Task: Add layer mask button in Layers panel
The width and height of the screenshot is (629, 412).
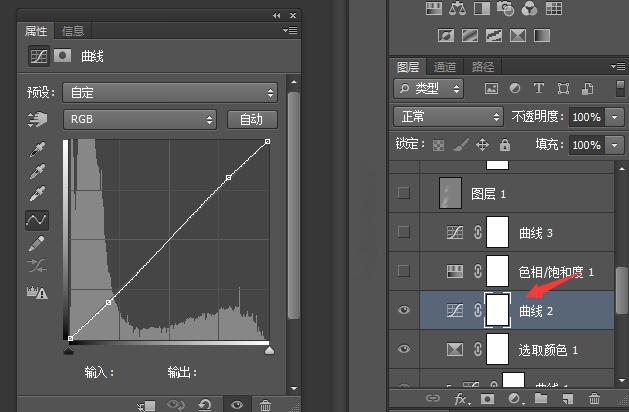Action: tap(487, 398)
